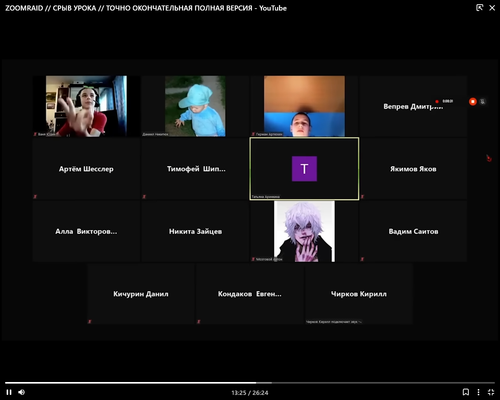Click the 13:25 / 26:24 time display
Screen dimensions: 500x400
(x=250, y=393)
